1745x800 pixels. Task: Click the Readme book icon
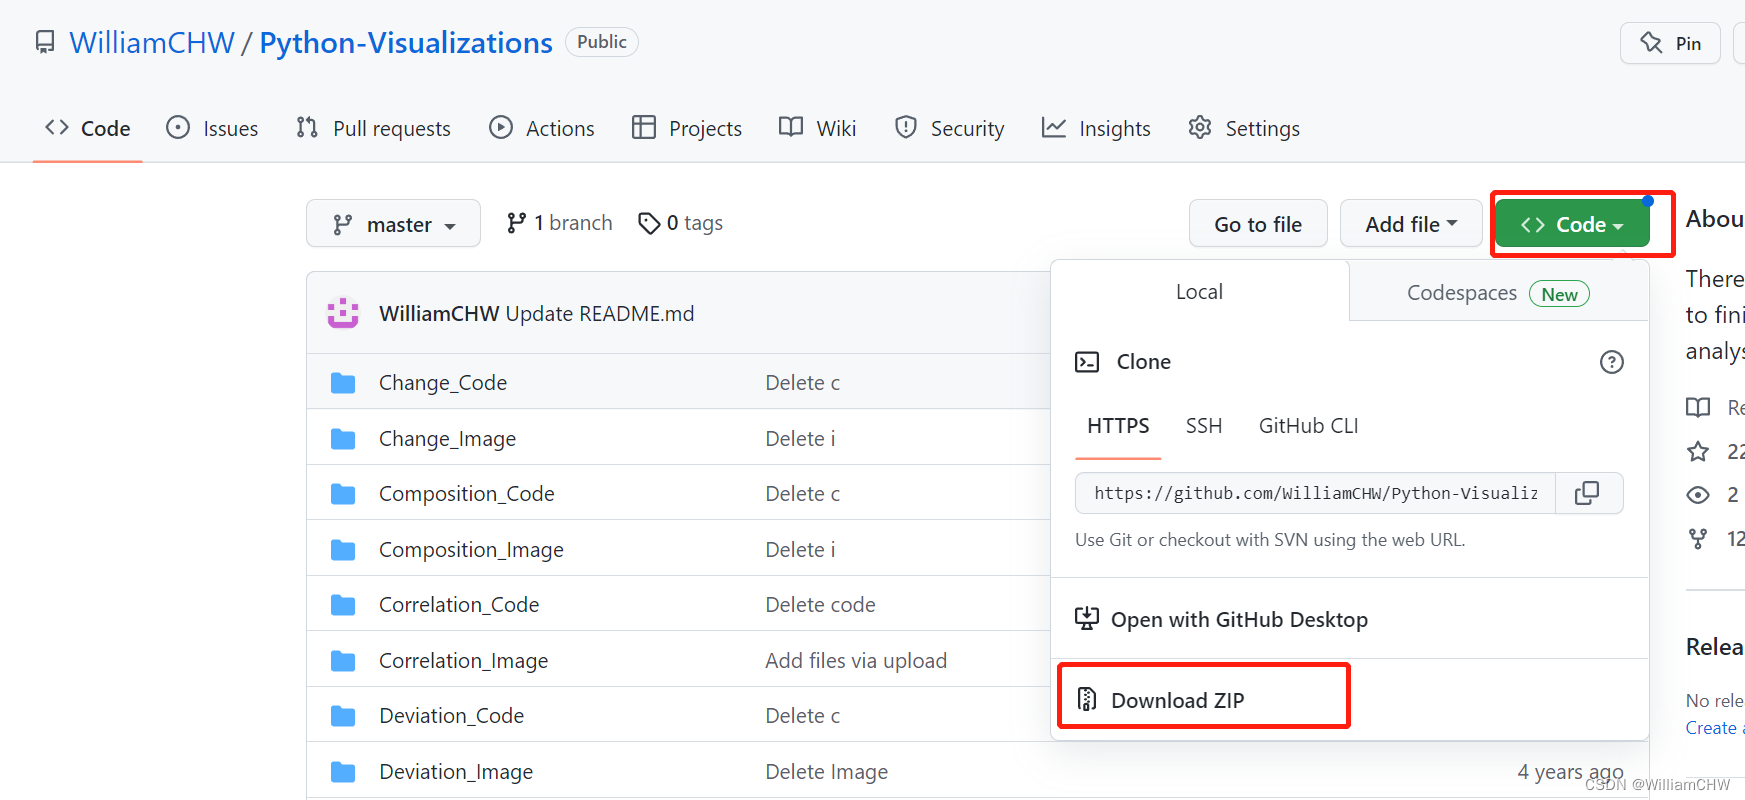tap(1698, 408)
